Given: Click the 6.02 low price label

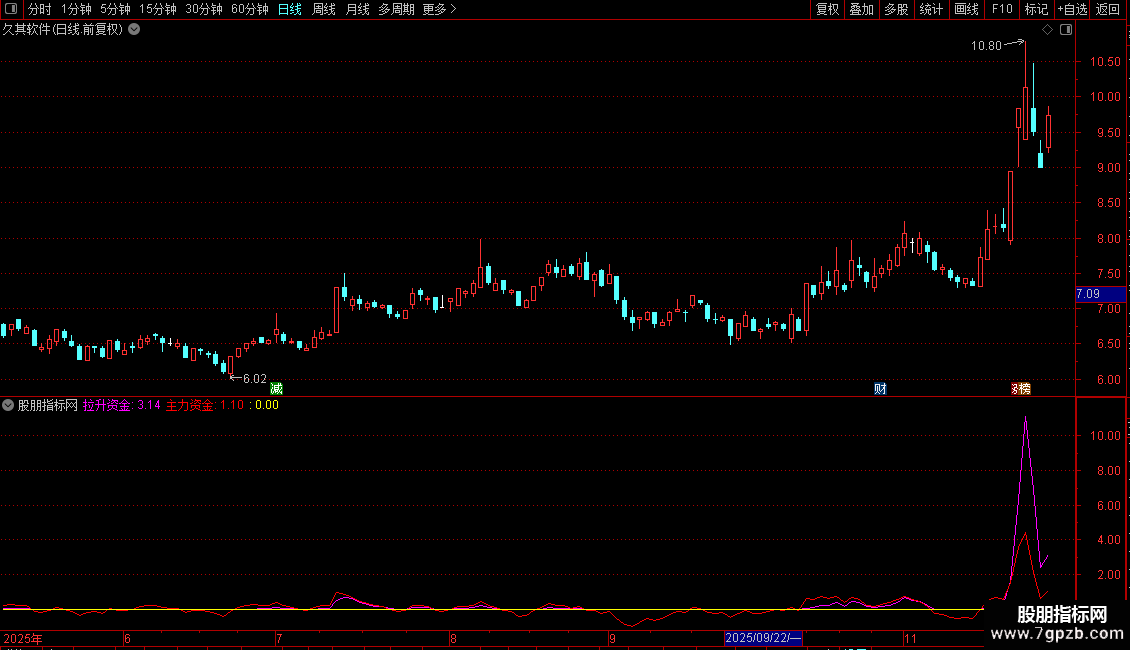Looking at the screenshot, I should 254,378.
